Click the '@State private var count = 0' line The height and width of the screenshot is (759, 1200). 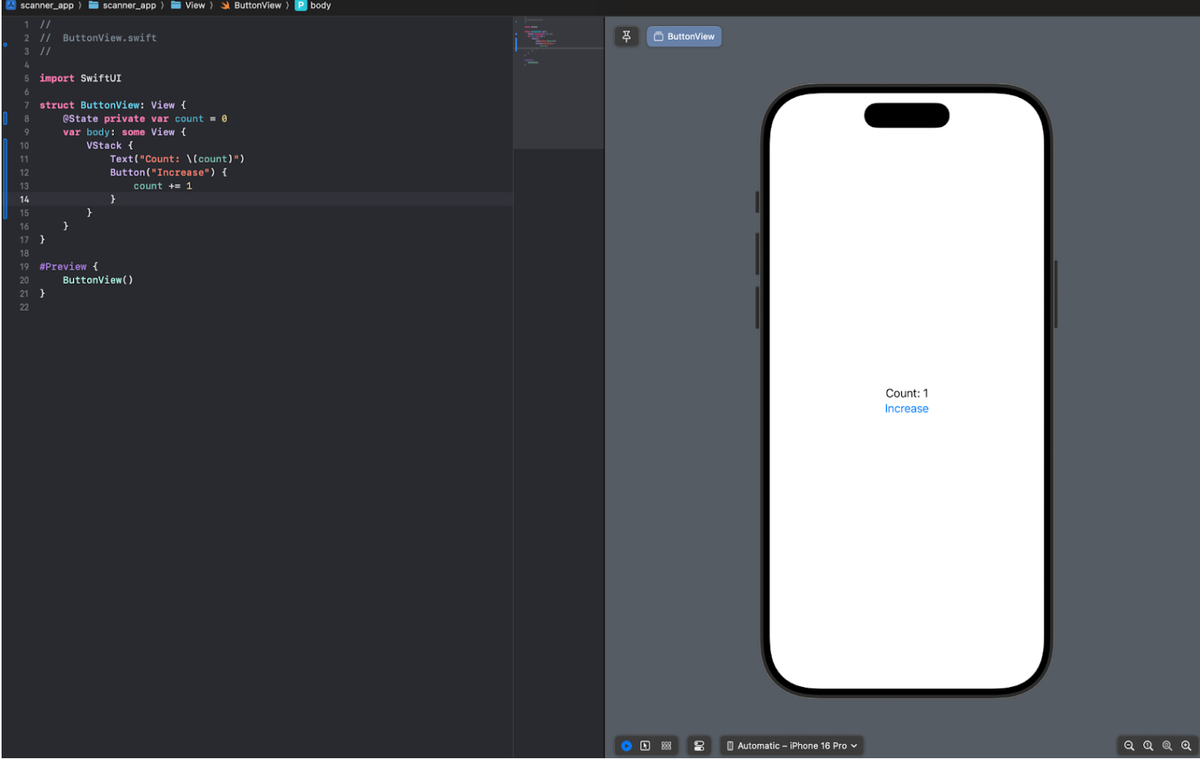coord(145,118)
